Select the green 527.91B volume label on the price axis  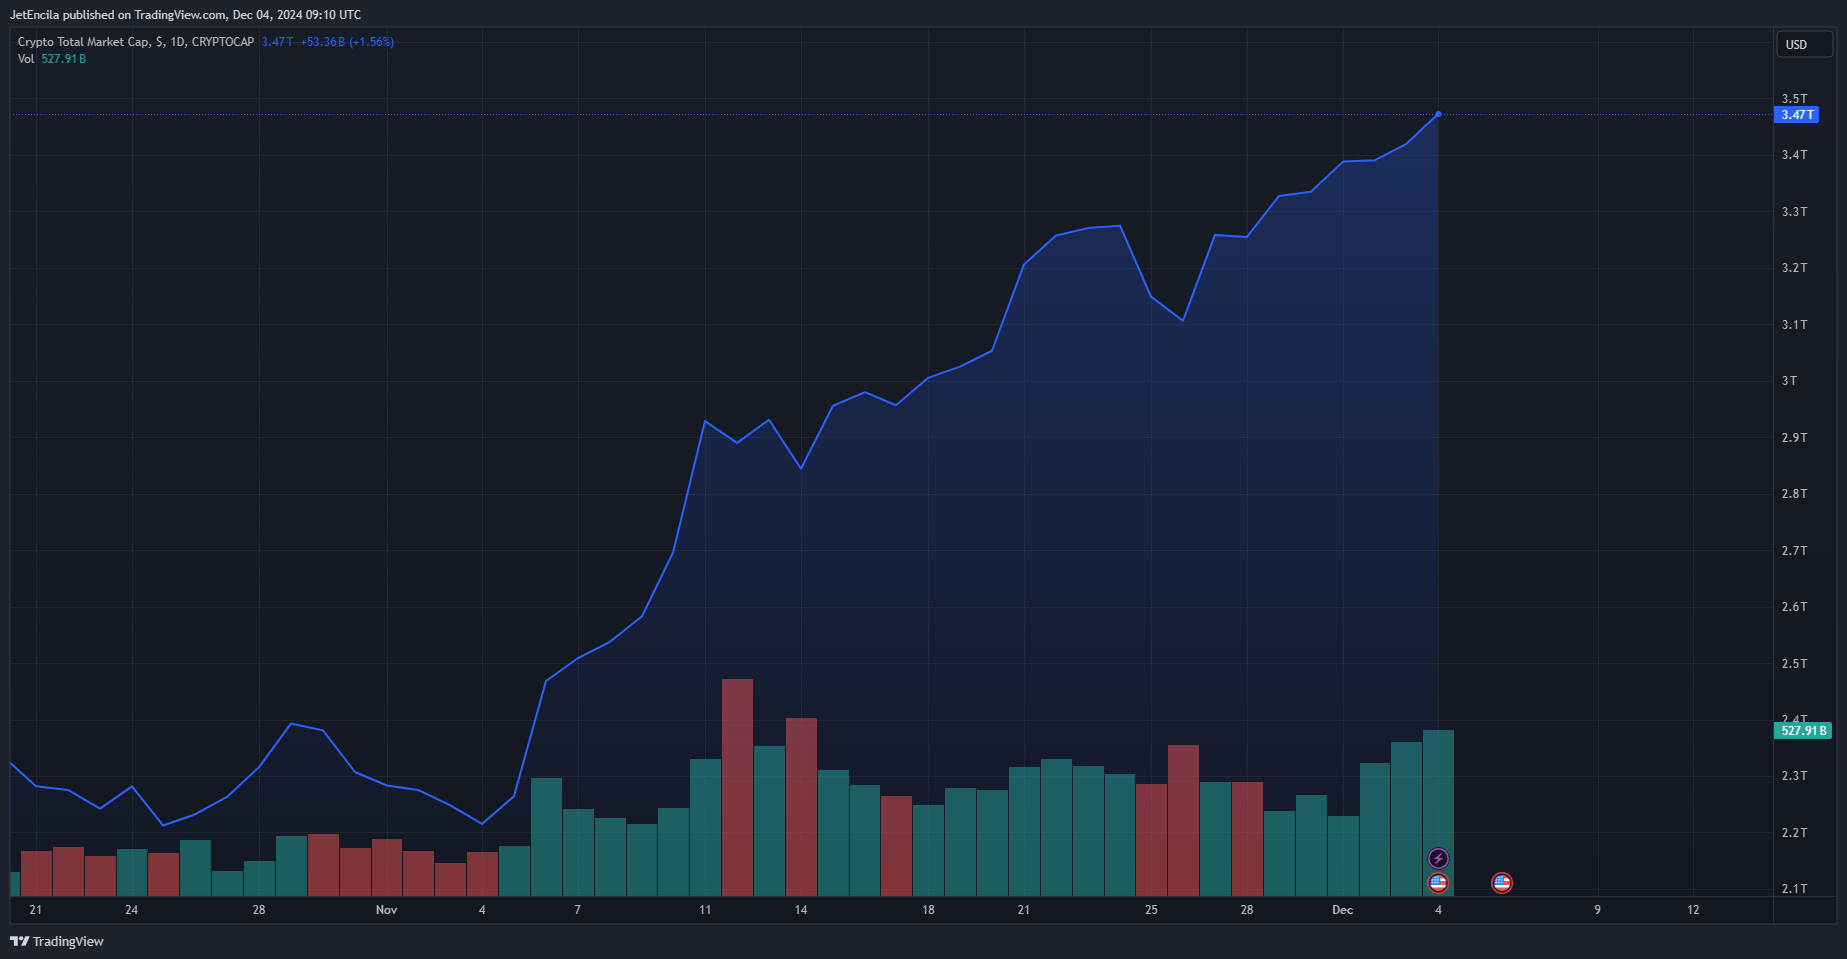point(1803,731)
